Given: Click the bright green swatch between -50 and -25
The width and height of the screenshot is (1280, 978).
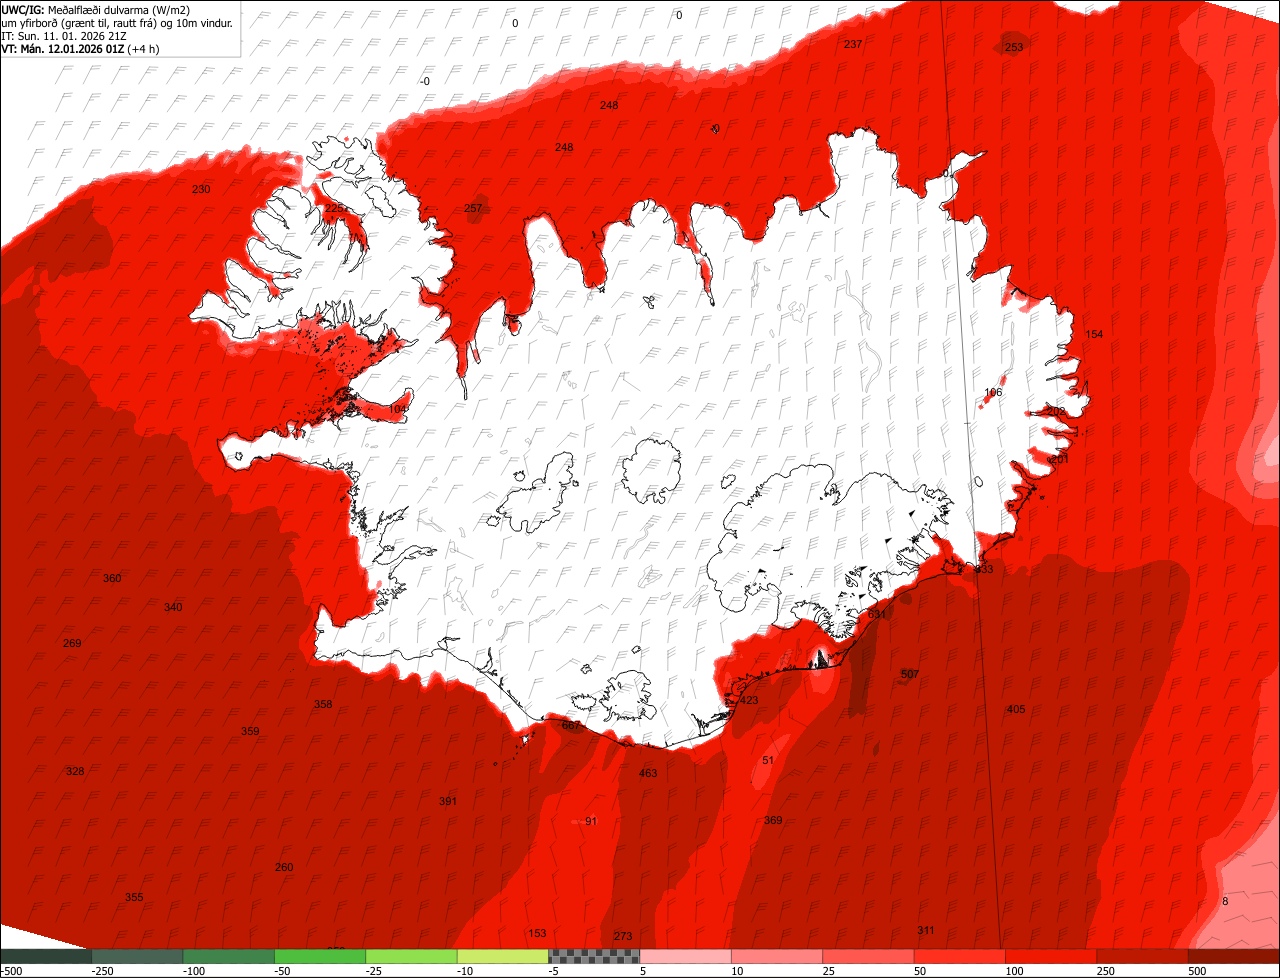Looking at the screenshot, I should [320, 957].
